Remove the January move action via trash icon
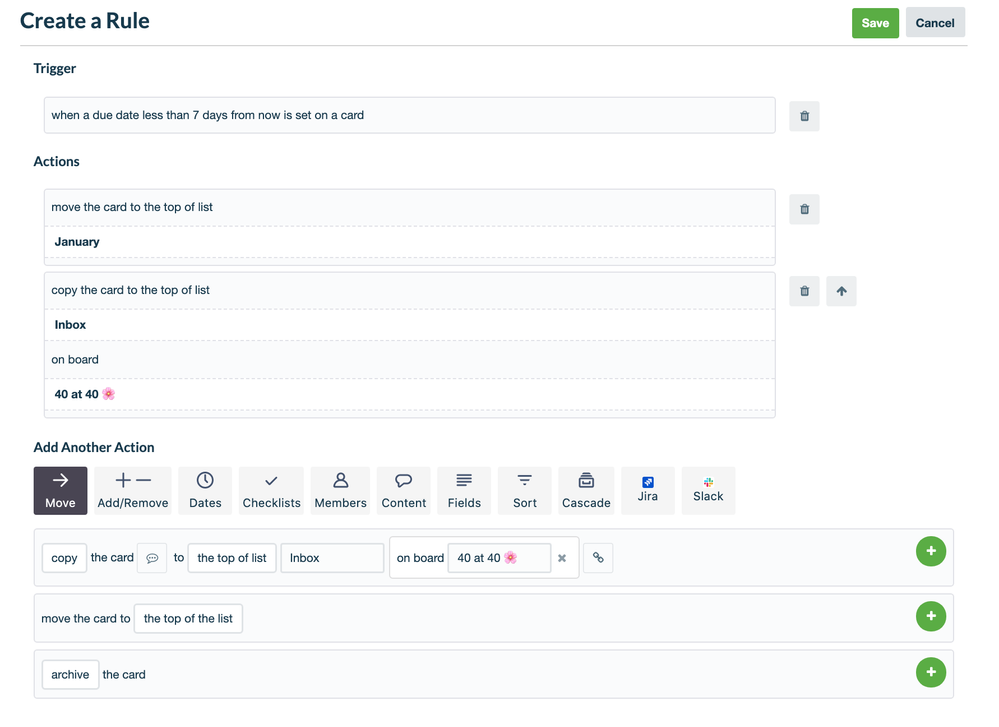 (x=804, y=209)
